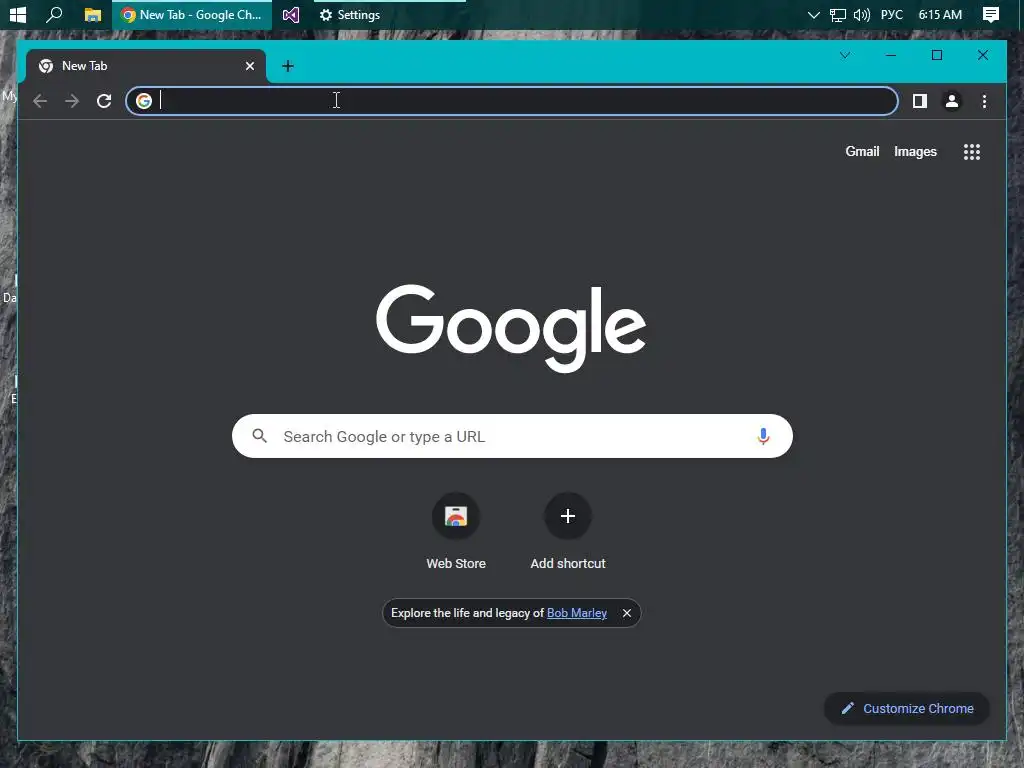Minimize the Chrome window
This screenshot has width=1024, height=768.
[891, 56]
